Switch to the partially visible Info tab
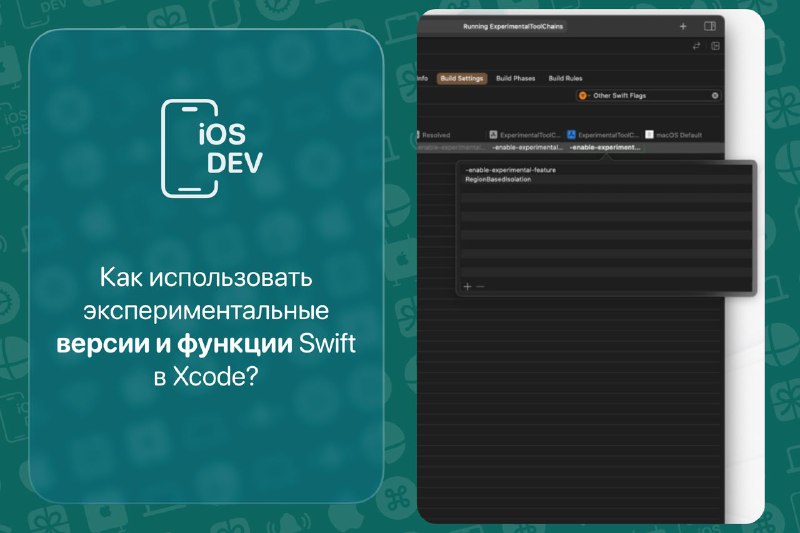Viewport: 800px width, 533px height. pyautogui.click(x=423, y=79)
